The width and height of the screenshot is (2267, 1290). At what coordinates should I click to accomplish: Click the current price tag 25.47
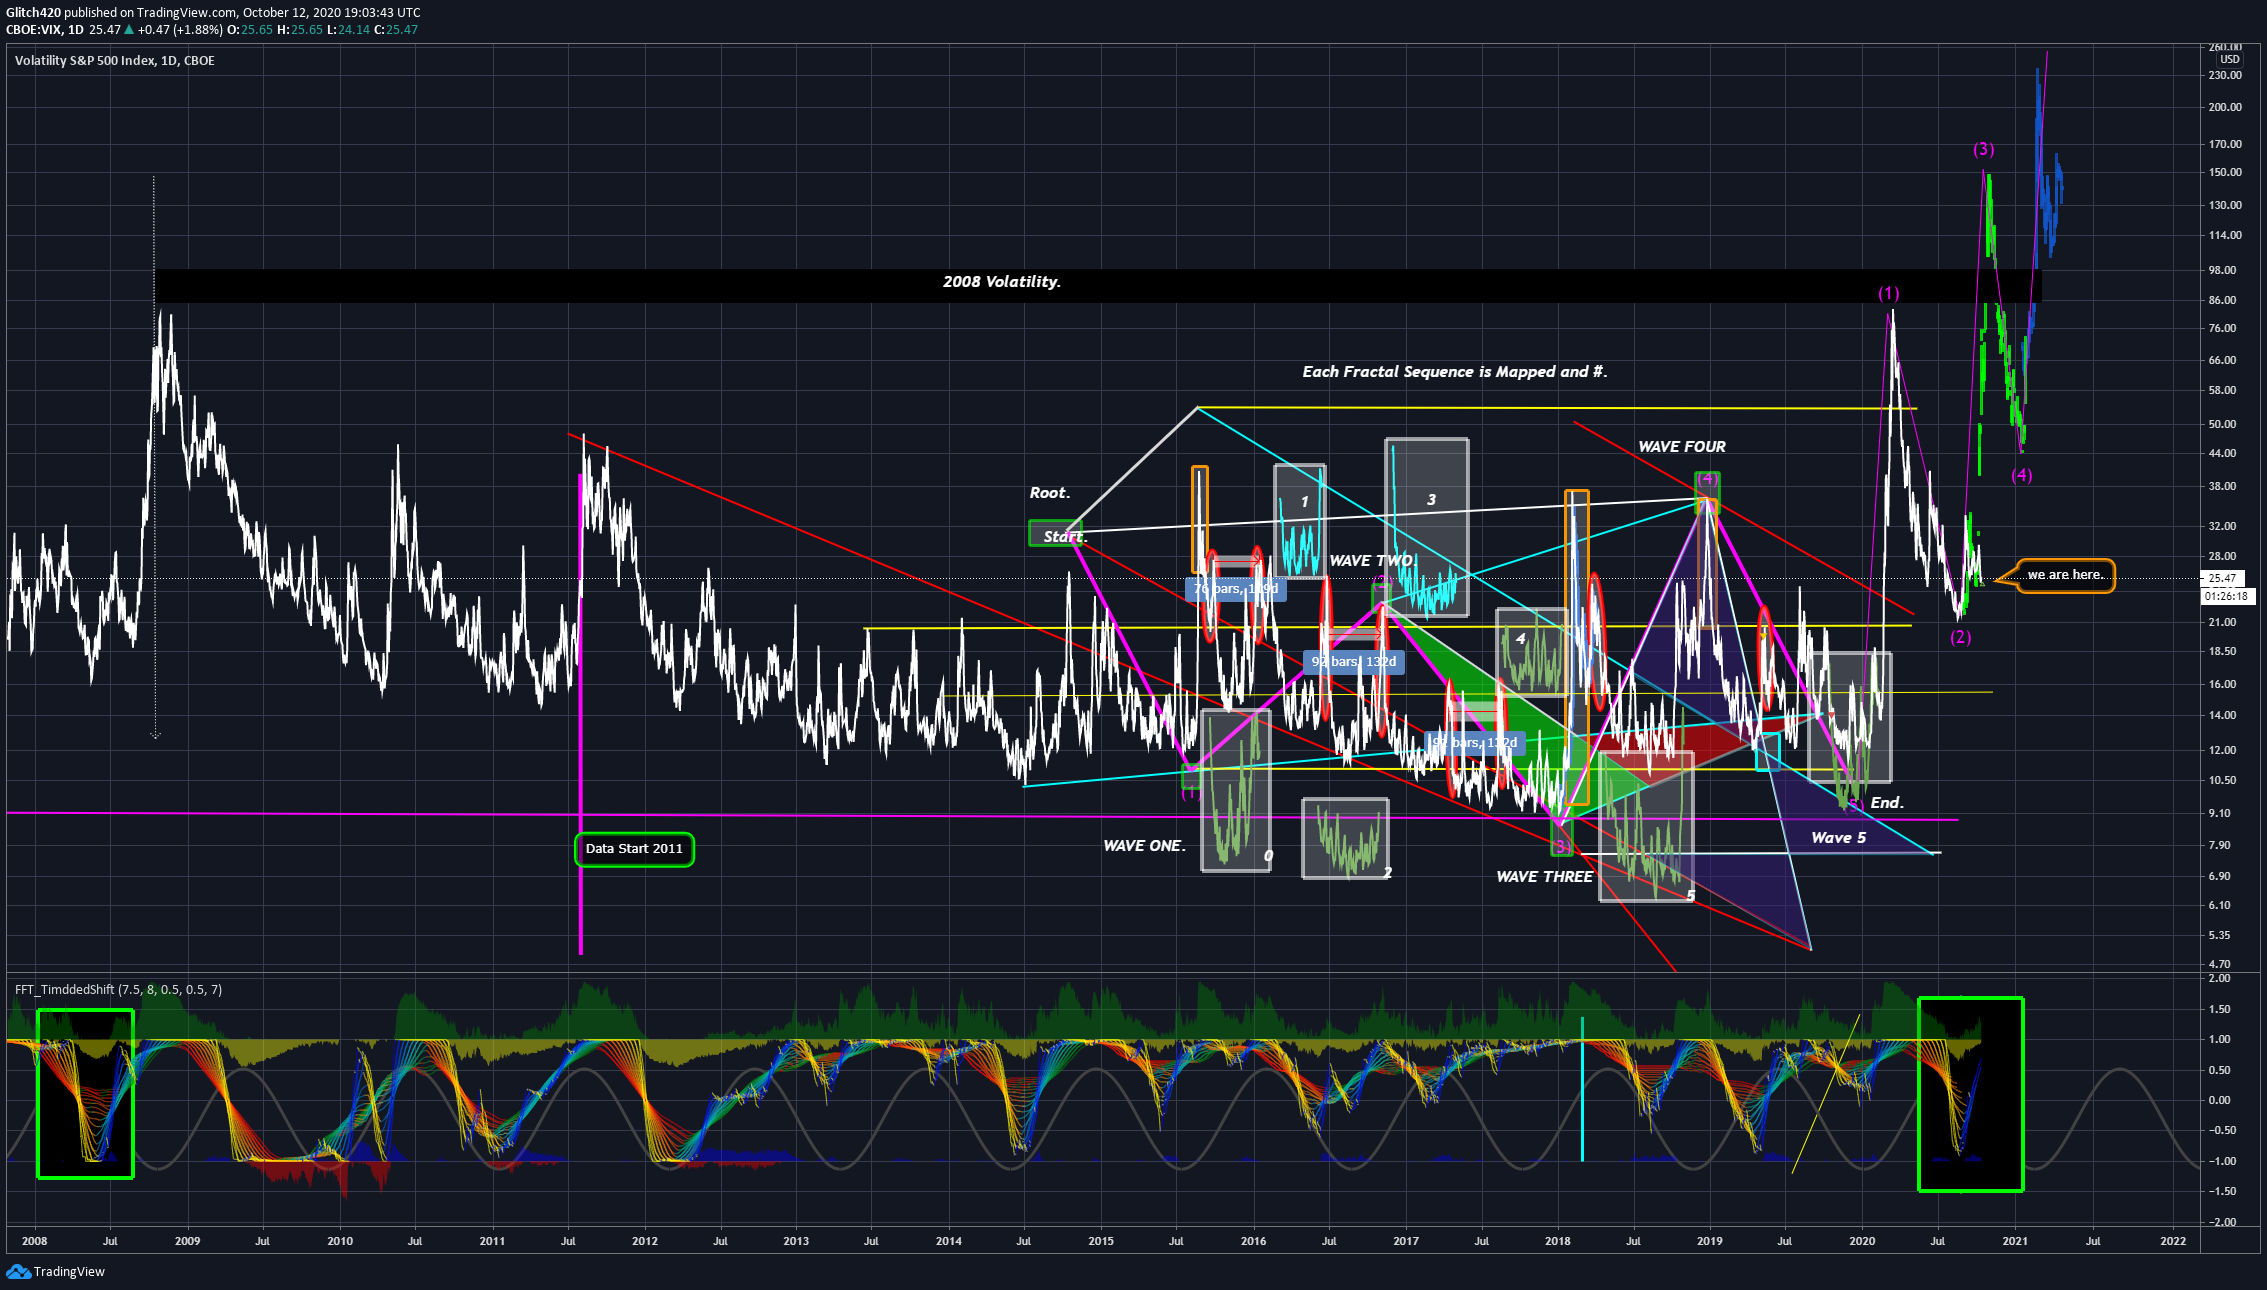click(2222, 578)
